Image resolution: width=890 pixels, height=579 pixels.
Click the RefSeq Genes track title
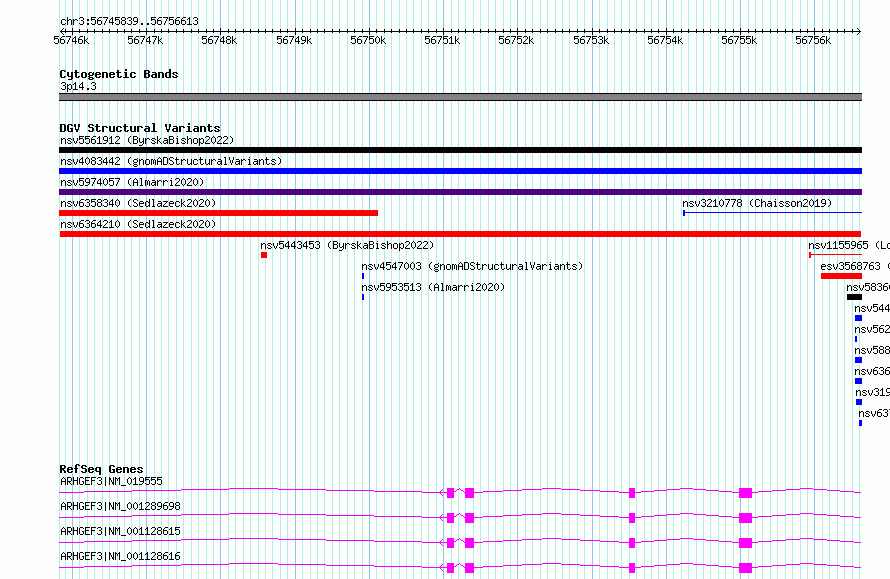coord(101,469)
